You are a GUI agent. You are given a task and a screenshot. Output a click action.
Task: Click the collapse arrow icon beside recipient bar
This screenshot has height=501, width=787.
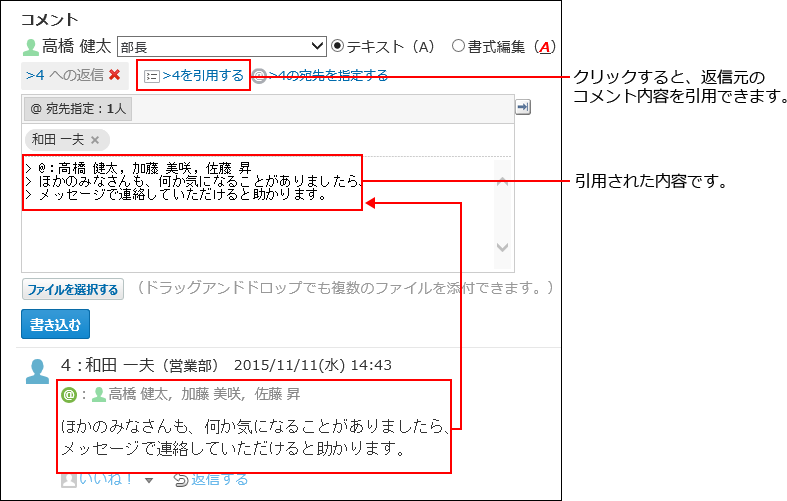(x=523, y=107)
